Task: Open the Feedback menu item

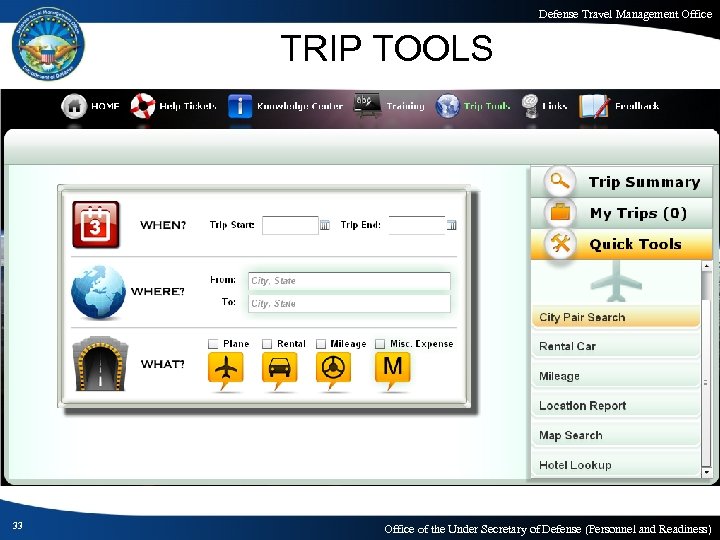Action: click(x=637, y=106)
